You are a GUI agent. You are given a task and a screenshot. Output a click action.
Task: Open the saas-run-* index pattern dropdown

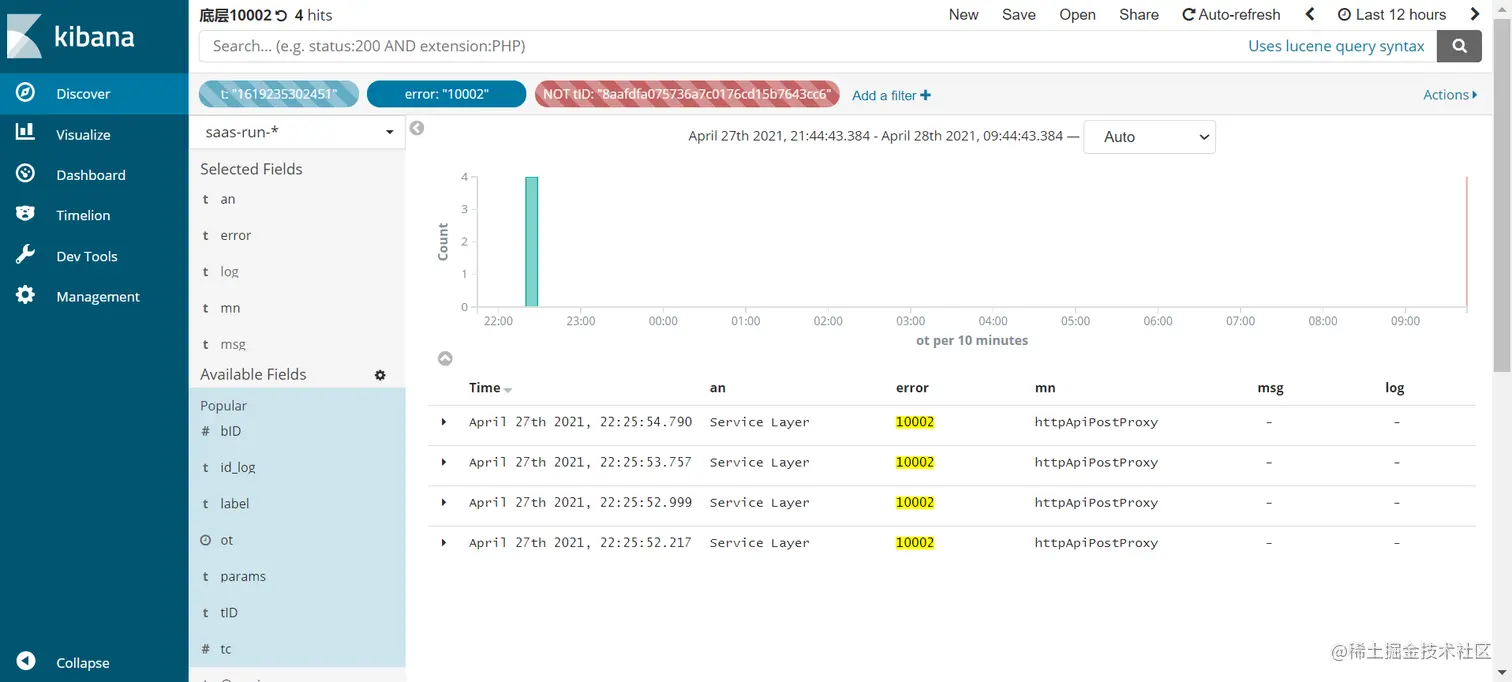pos(298,132)
